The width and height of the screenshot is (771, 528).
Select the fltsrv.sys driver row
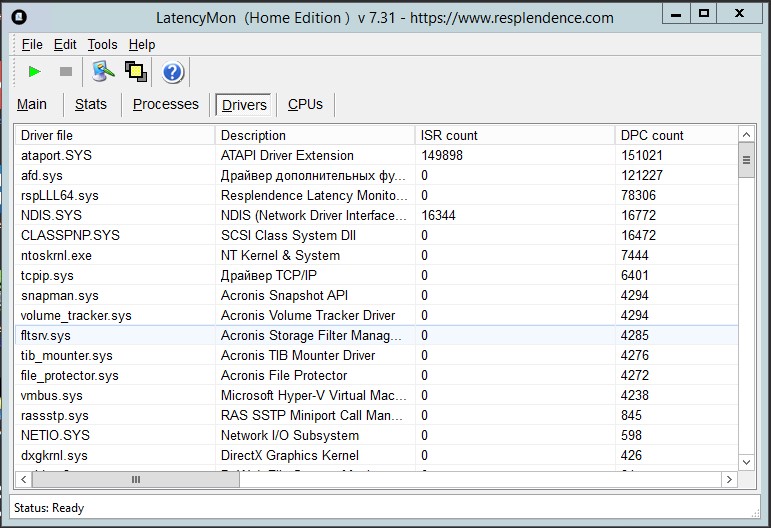[377, 335]
